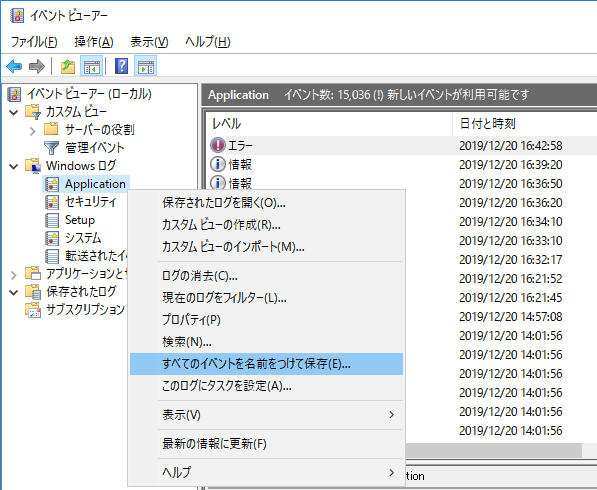Select すべてのイベントを名前をつけて保存(E)...
The width and height of the screenshot is (597, 490).
266,364
